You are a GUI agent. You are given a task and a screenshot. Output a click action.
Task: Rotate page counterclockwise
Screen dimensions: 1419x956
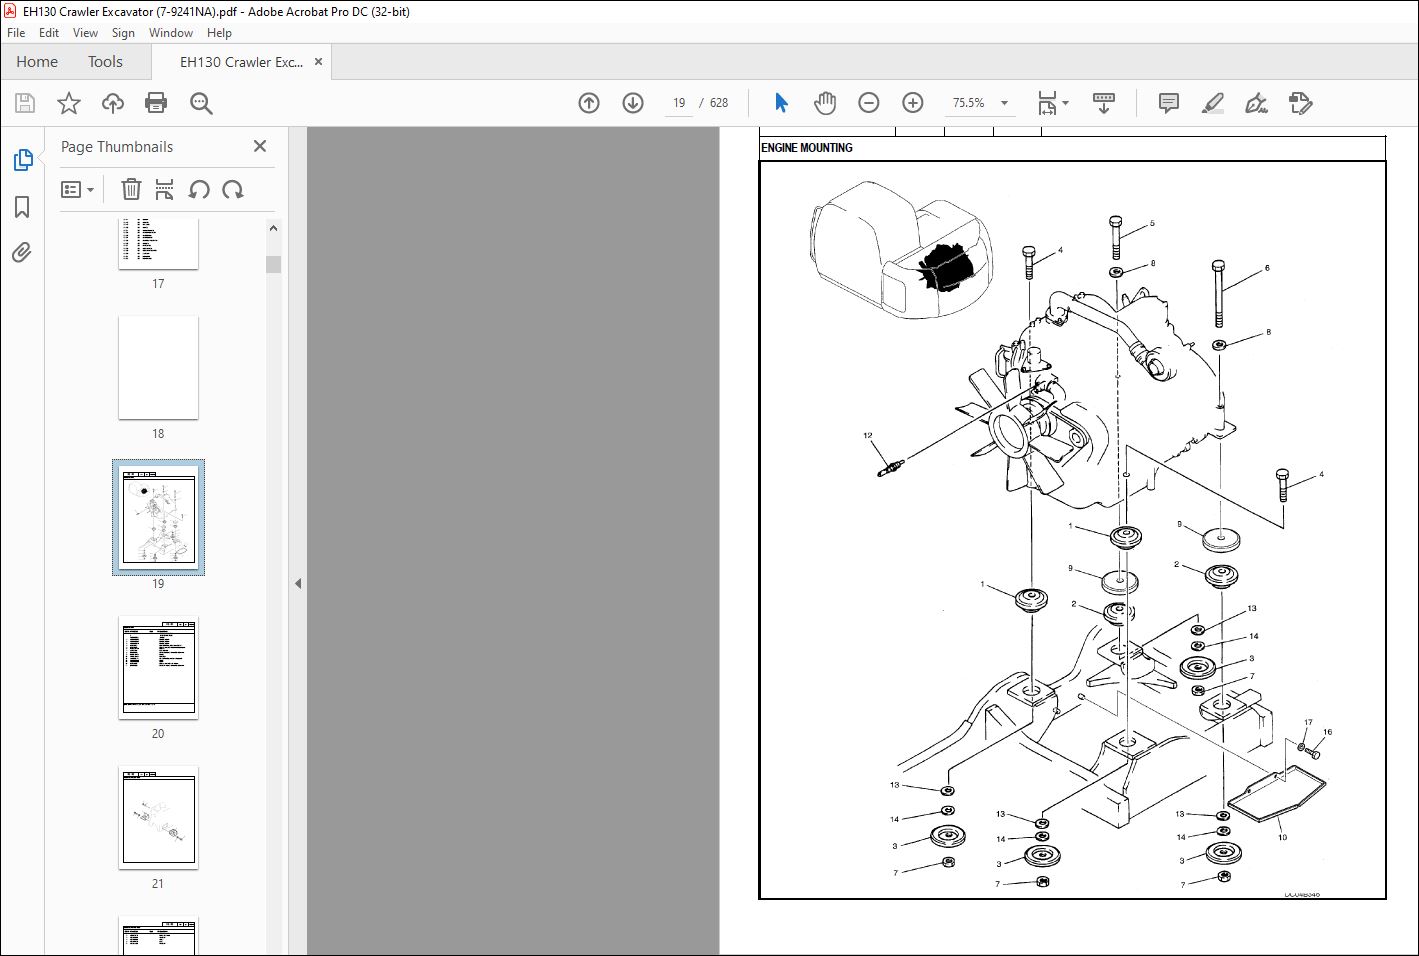199,189
